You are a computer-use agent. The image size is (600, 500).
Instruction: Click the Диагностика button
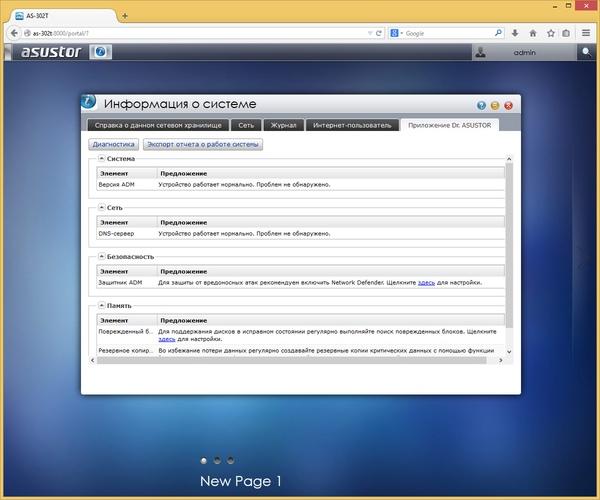pyautogui.click(x=114, y=144)
